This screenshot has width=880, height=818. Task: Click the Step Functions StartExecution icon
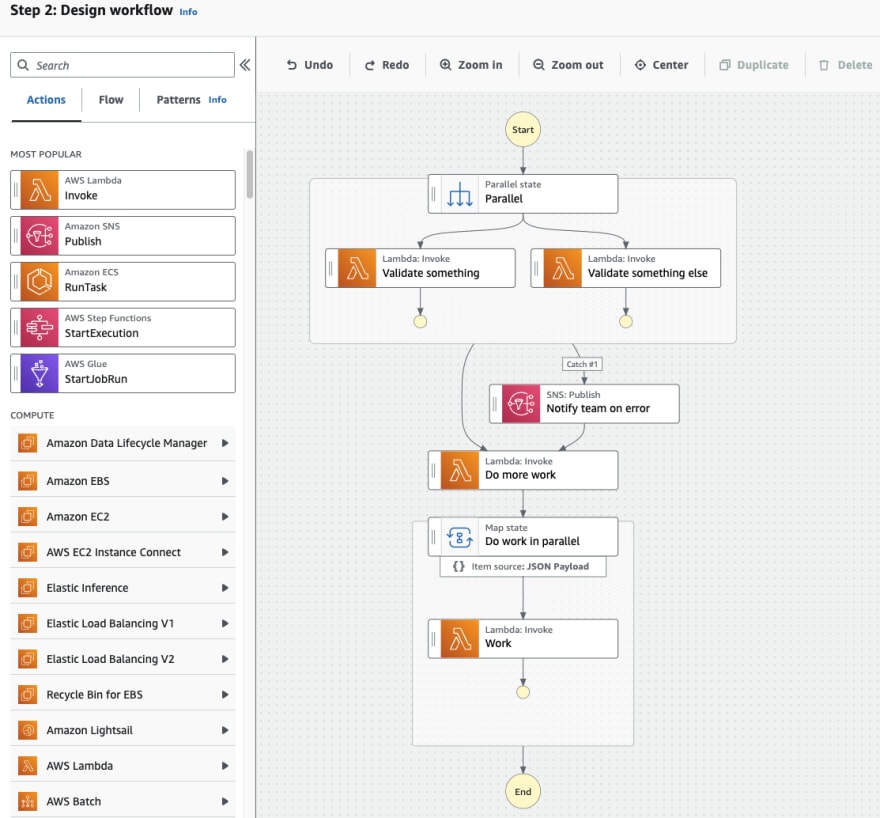coord(39,328)
